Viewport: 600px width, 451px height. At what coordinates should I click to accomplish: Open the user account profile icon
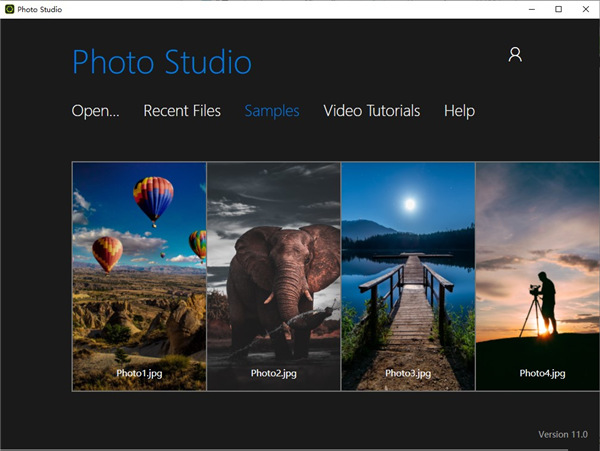[515, 54]
